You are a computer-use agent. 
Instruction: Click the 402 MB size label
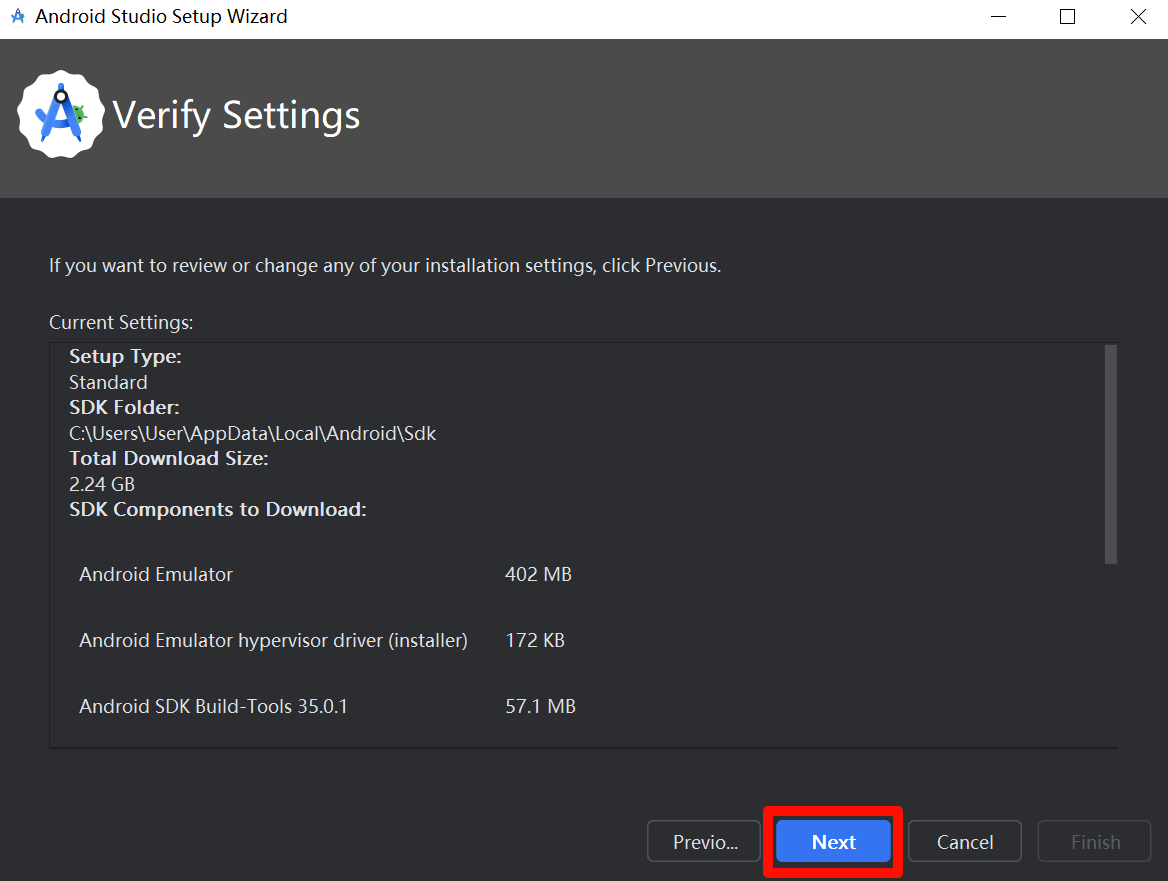pos(538,574)
